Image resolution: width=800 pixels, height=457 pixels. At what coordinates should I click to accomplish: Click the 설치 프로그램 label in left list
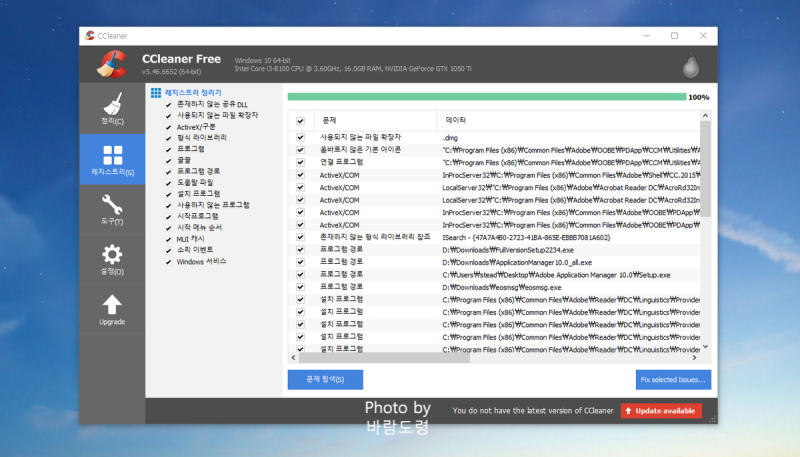198,194
